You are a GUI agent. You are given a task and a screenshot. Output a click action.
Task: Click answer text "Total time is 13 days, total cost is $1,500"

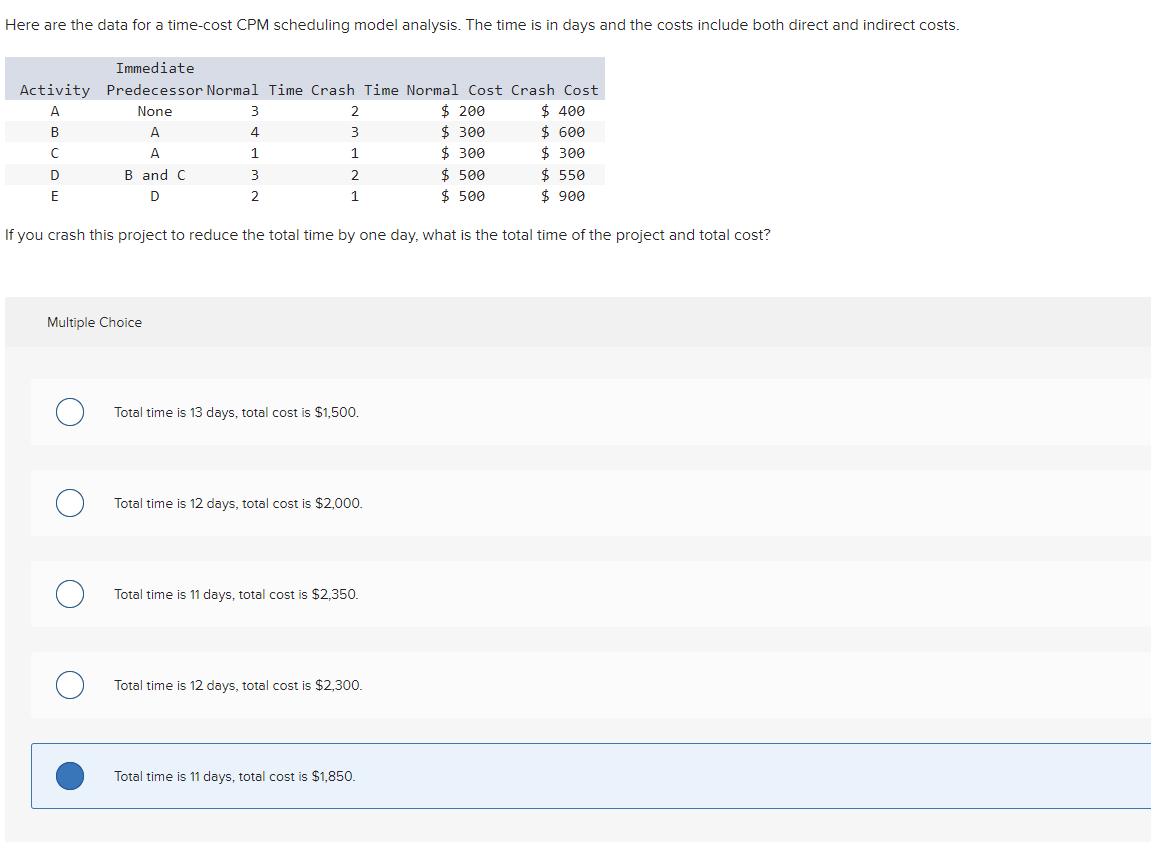[236, 412]
